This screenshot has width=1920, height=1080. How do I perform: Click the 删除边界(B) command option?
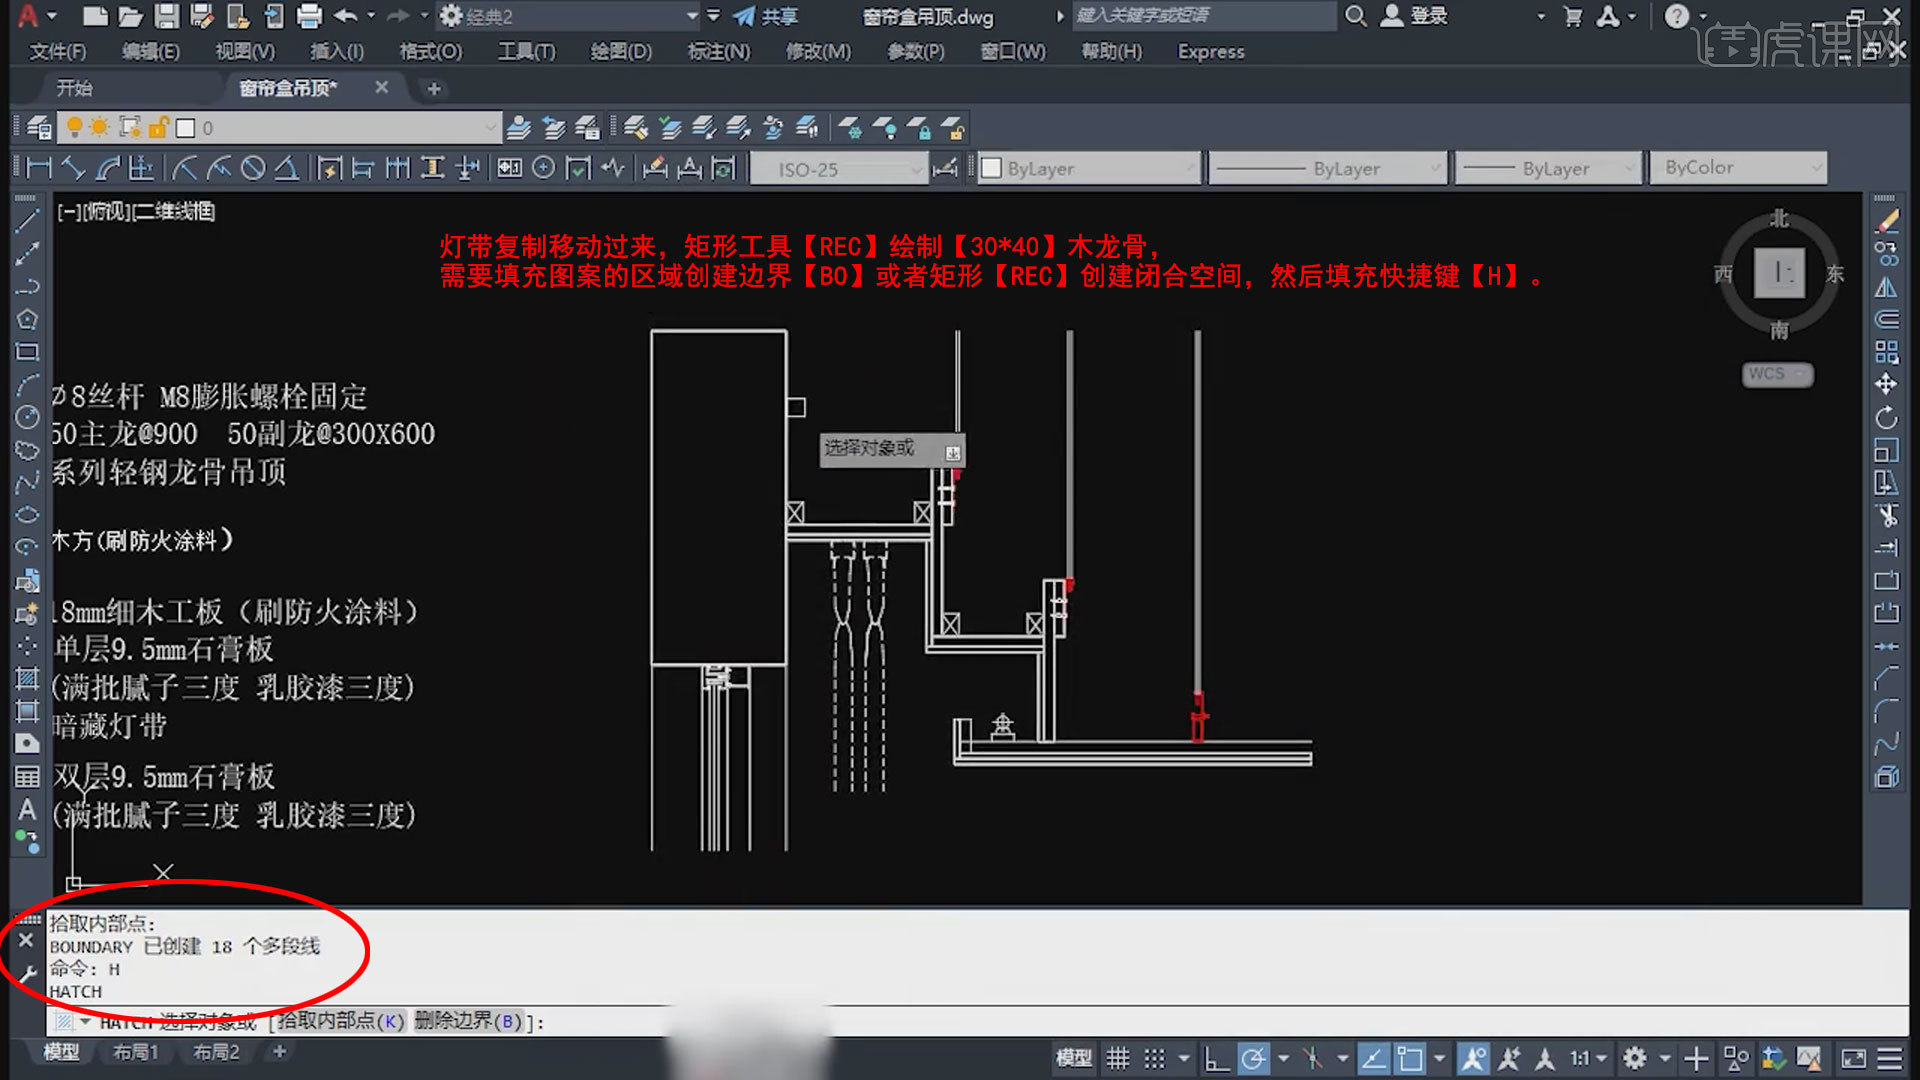pyautogui.click(x=468, y=1021)
